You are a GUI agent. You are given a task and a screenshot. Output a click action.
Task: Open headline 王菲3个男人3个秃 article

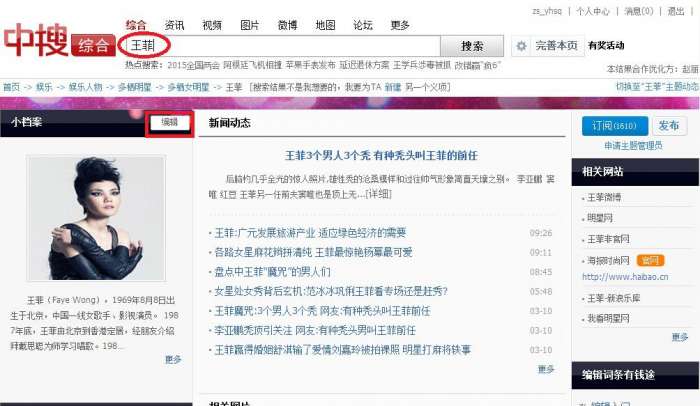point(381,155)
